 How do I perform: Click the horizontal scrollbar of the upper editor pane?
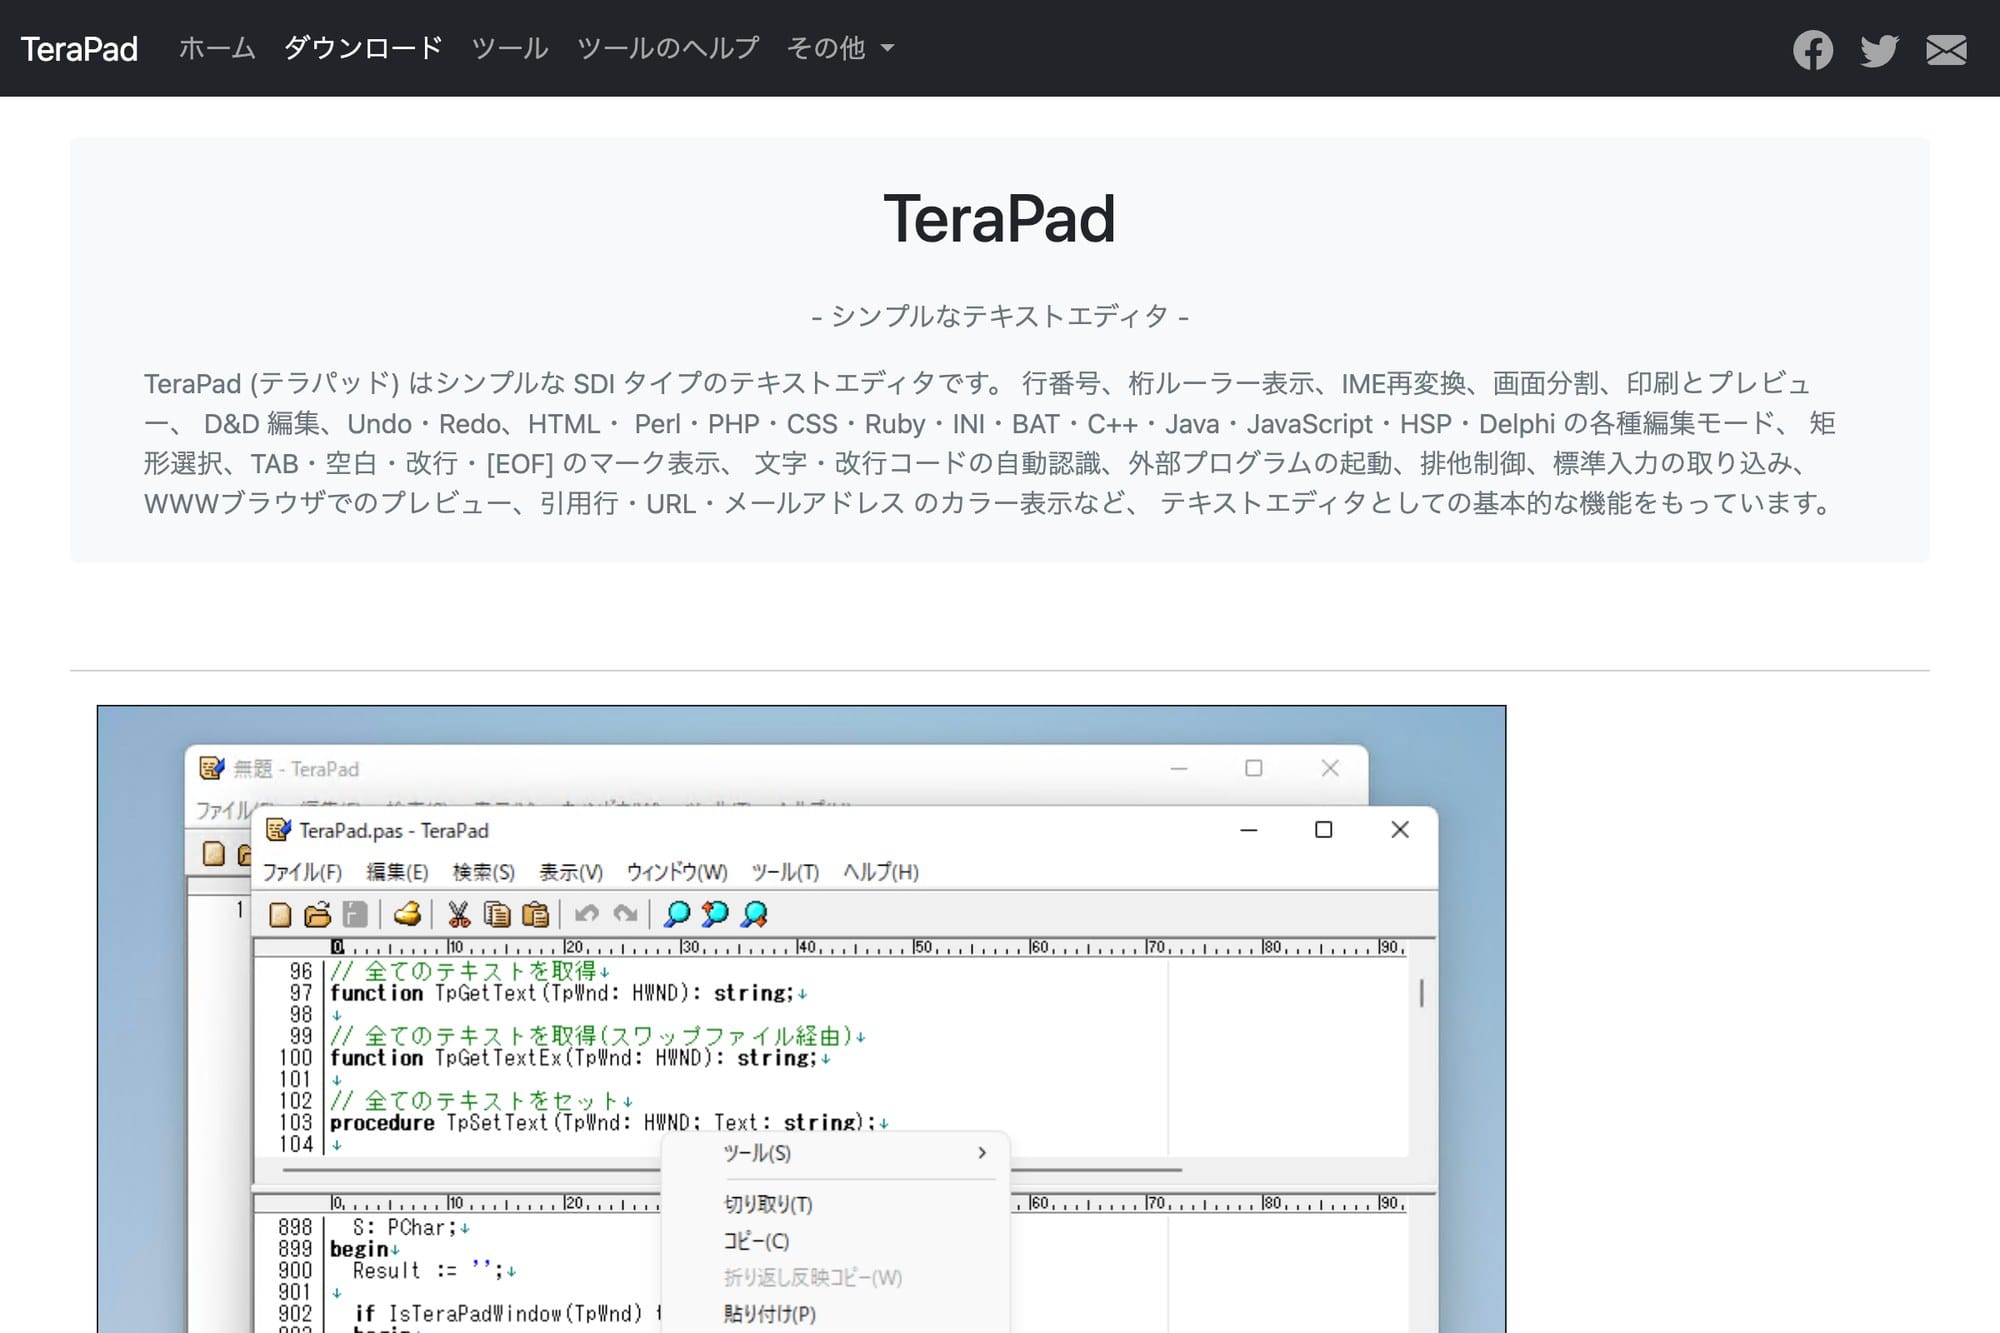click(x=731, y=1168)
